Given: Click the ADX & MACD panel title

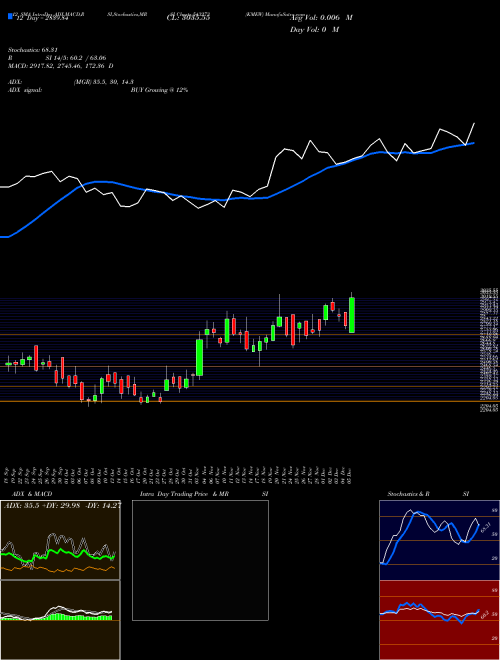Looking at the screenshot, I should click(30, 494).
